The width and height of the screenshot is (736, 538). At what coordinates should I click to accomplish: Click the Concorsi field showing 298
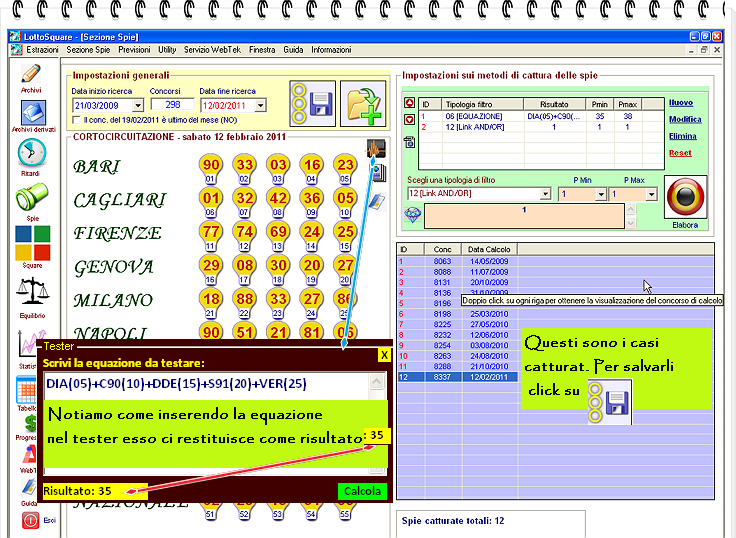point(172,105)
